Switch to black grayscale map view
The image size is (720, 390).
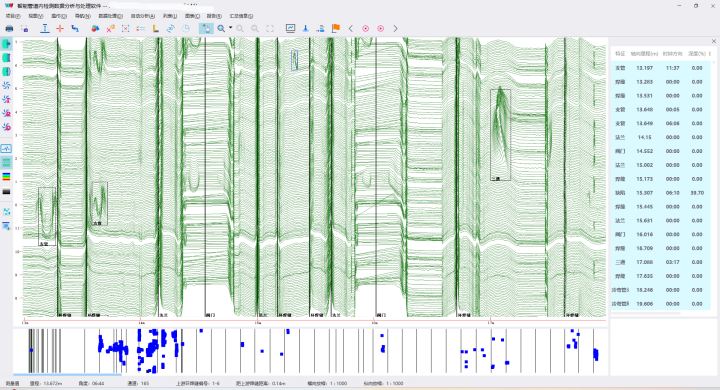(6, 192)
